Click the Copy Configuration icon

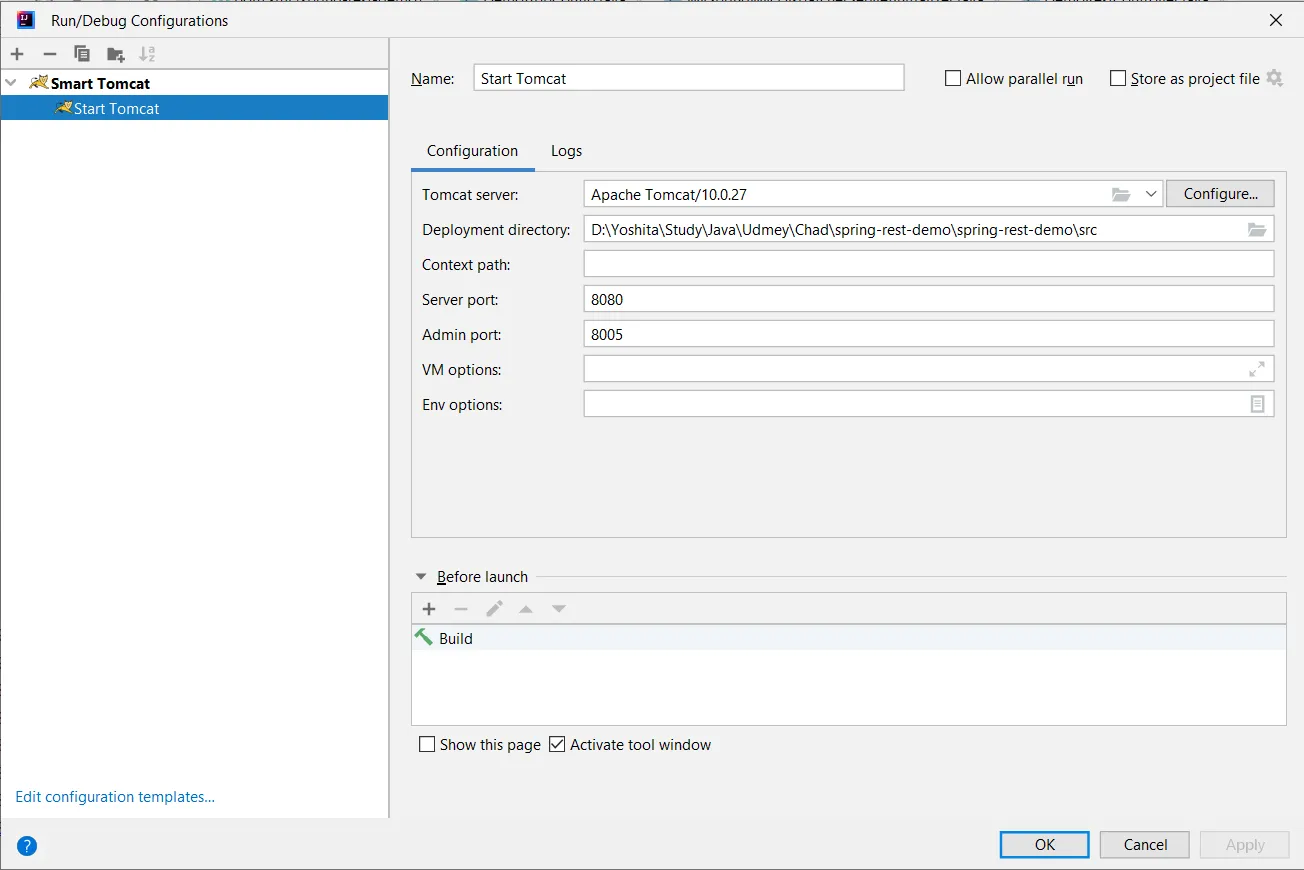pos(82,54)
